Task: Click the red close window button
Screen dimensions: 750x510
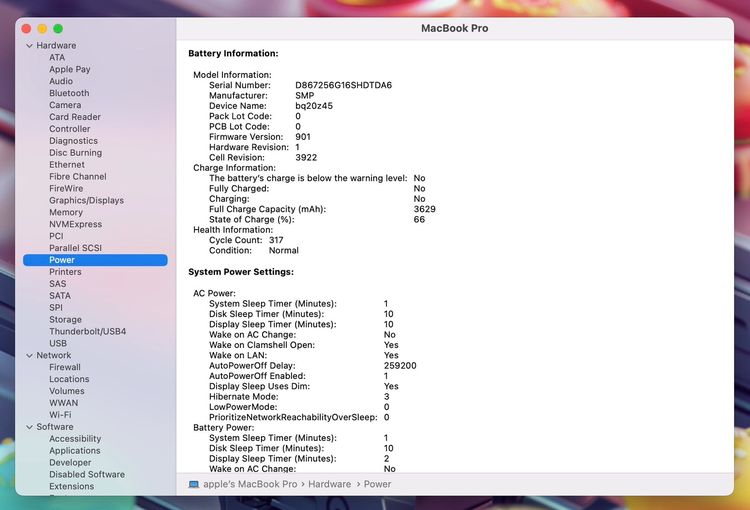Action: coord(27,29)
